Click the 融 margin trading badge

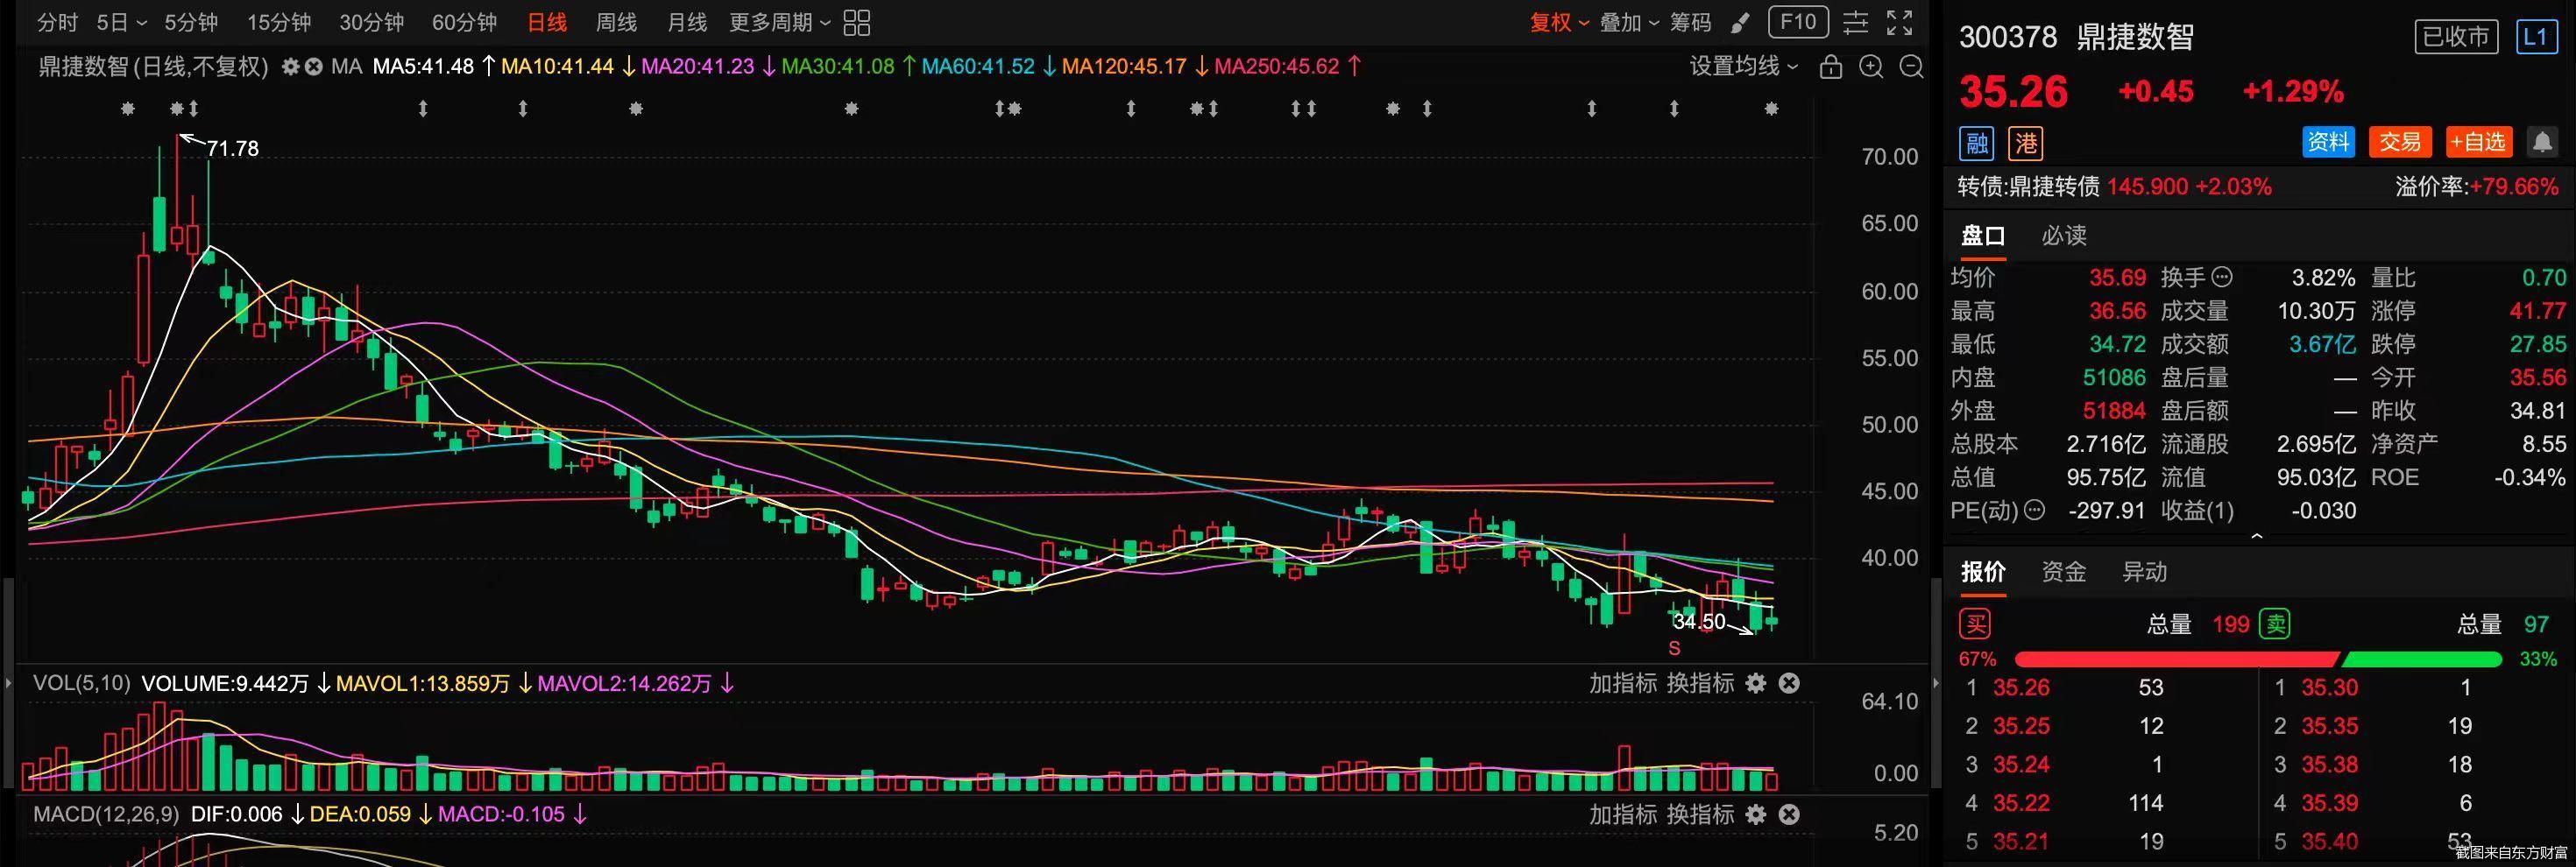(x=1976, y=143)
